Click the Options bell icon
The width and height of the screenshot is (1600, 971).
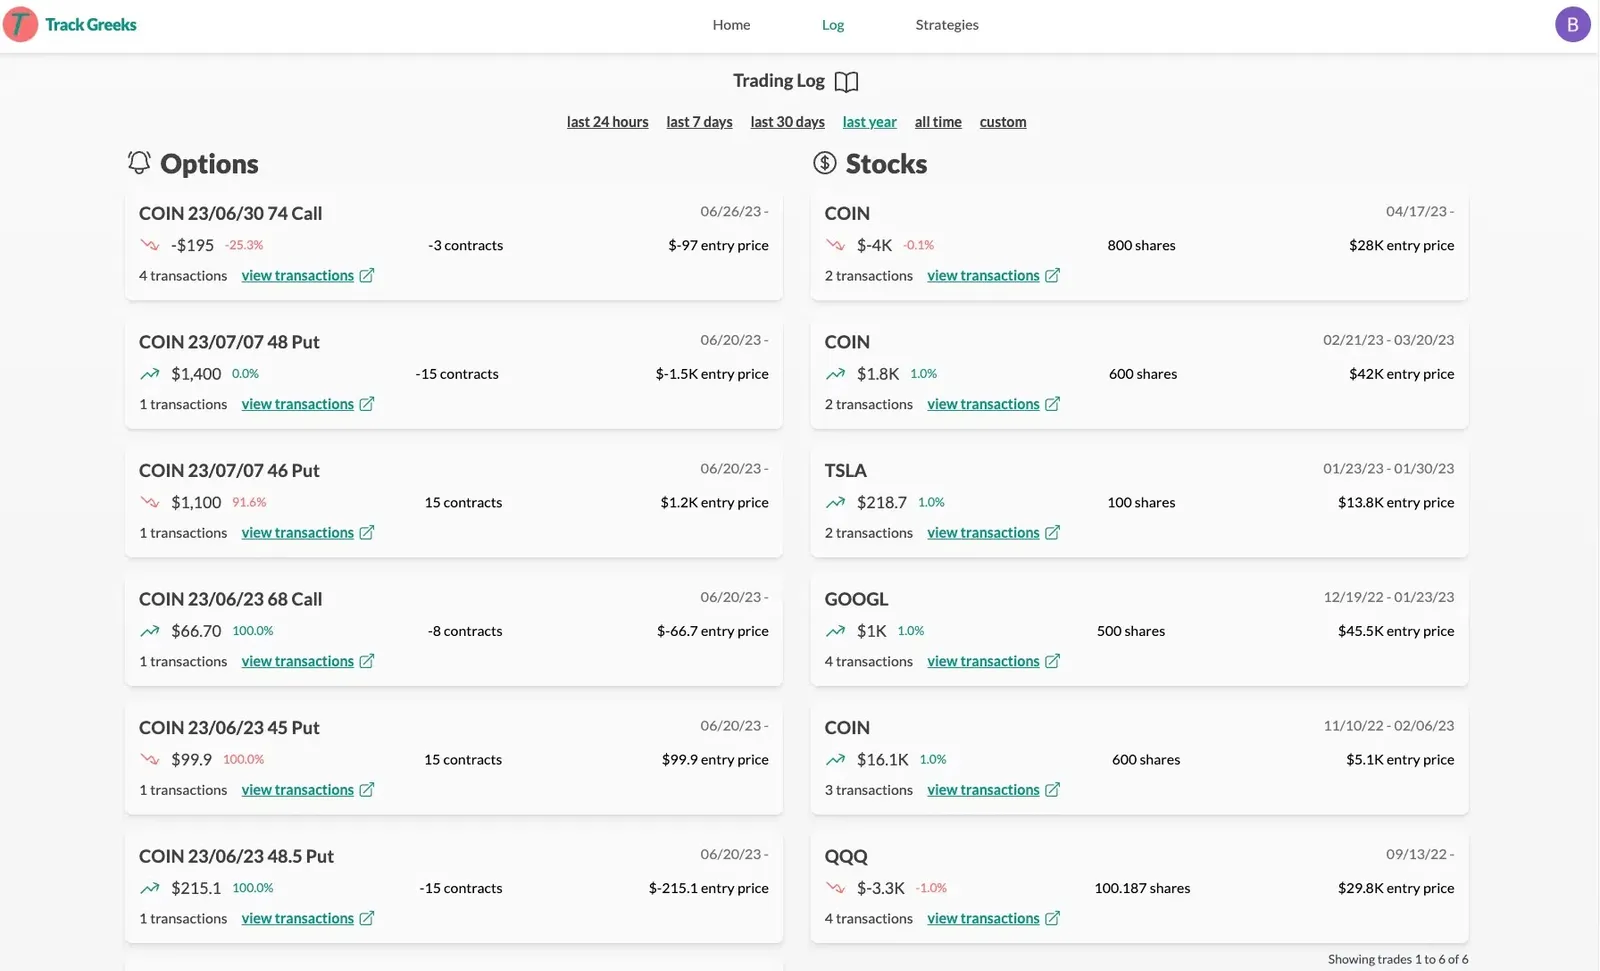[139, 162]
